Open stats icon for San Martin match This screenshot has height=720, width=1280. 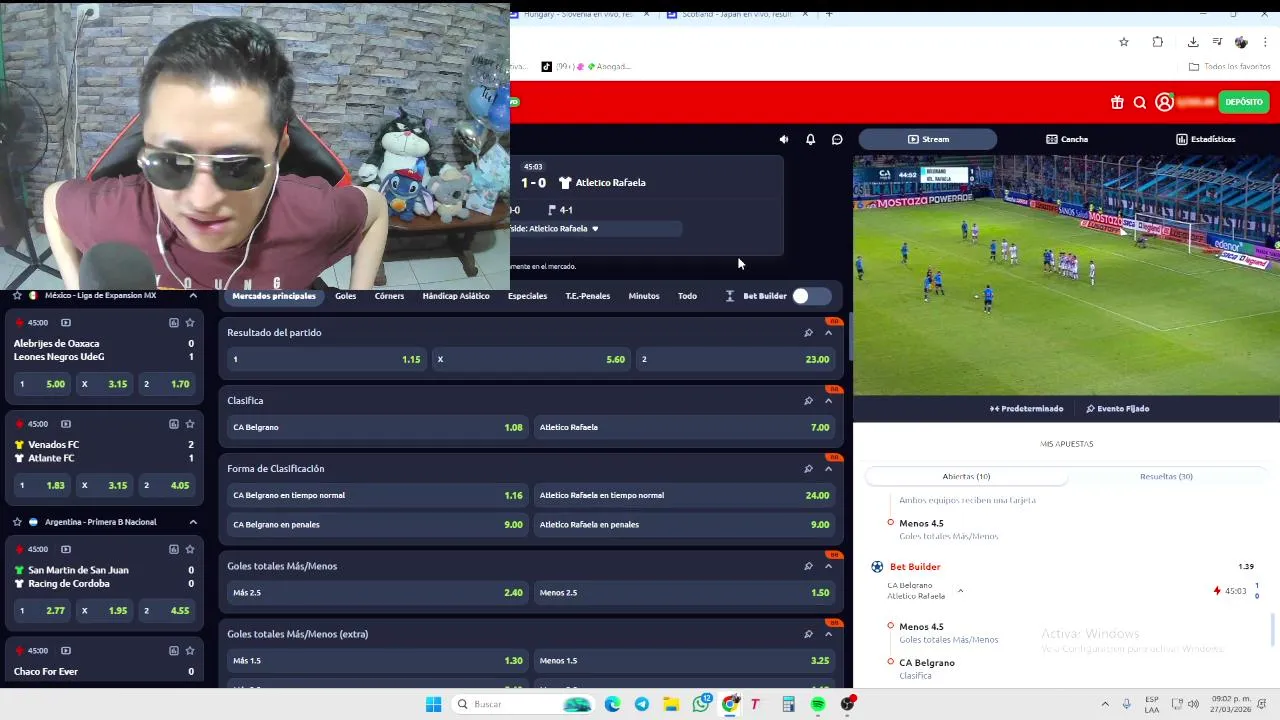pyautogui.click(x=173, y=549)
